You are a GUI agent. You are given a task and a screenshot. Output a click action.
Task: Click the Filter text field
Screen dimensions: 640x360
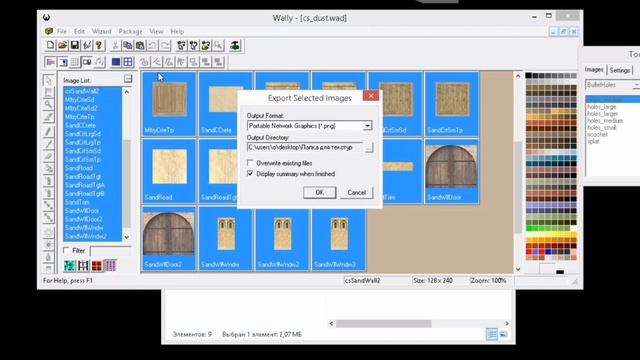click(111, 251)
